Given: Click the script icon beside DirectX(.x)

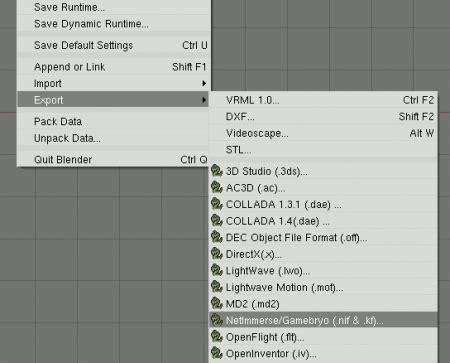Looking at the screenshot, I should 217,254.
